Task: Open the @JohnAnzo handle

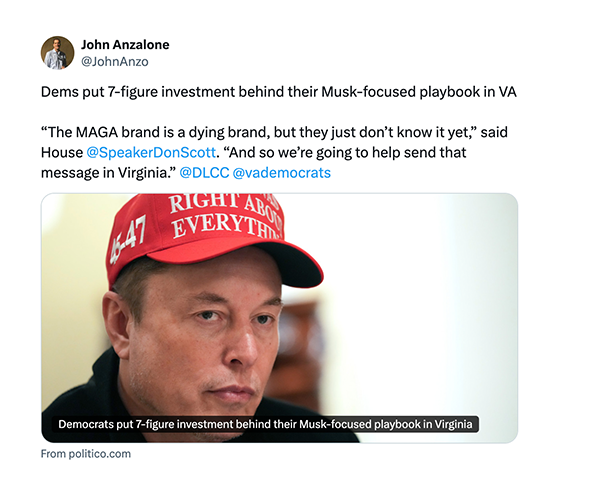Action: (x=115, y=62)
